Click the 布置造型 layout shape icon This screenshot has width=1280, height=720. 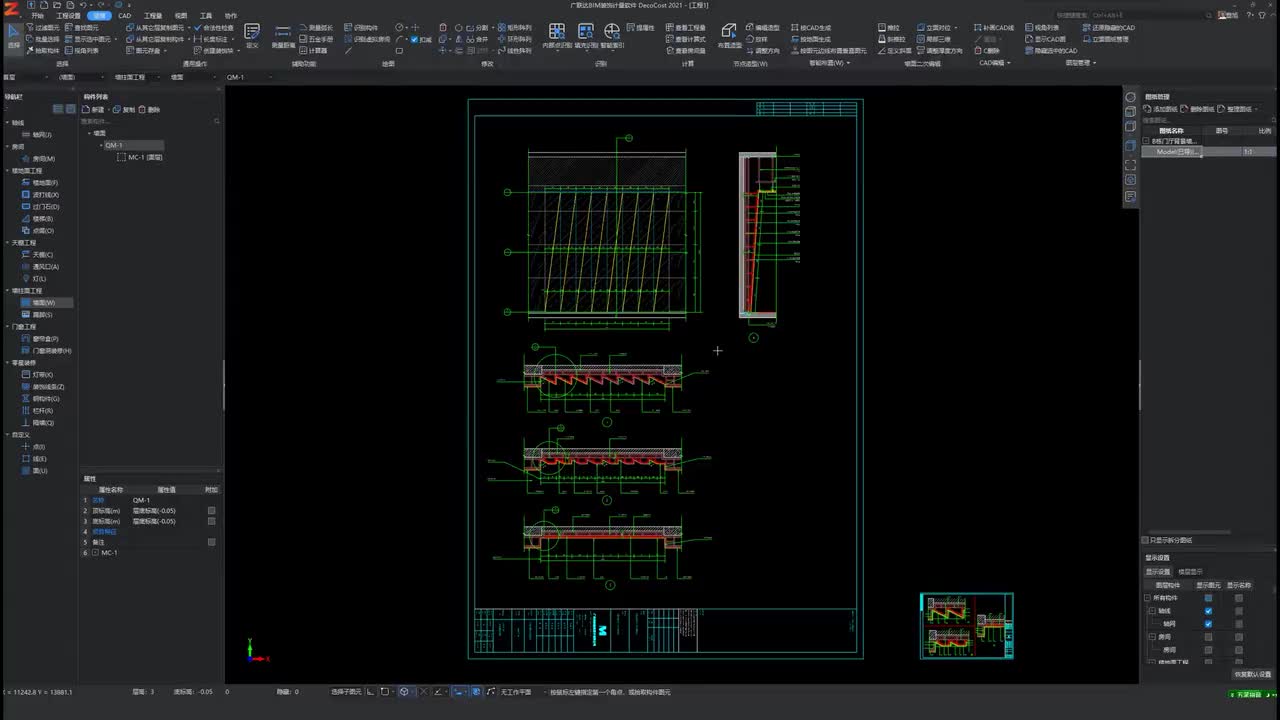click(730, 32)
